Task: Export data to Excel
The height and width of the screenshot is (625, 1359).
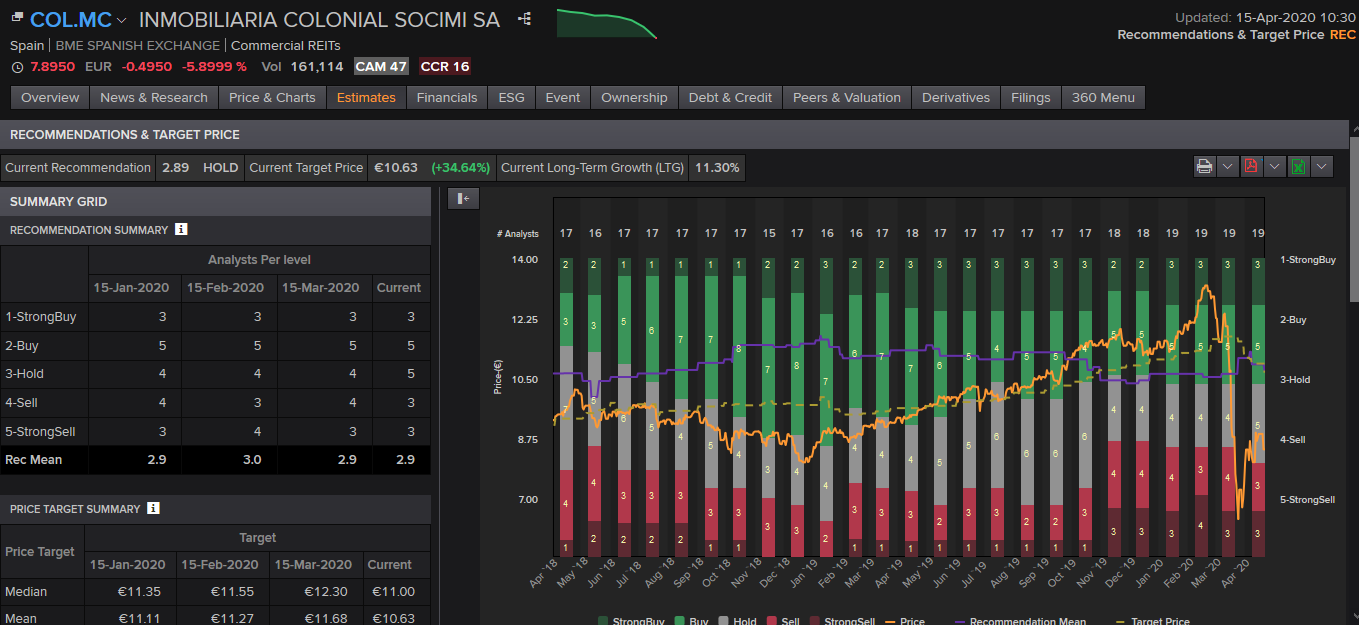Action: click(1298, 167)
